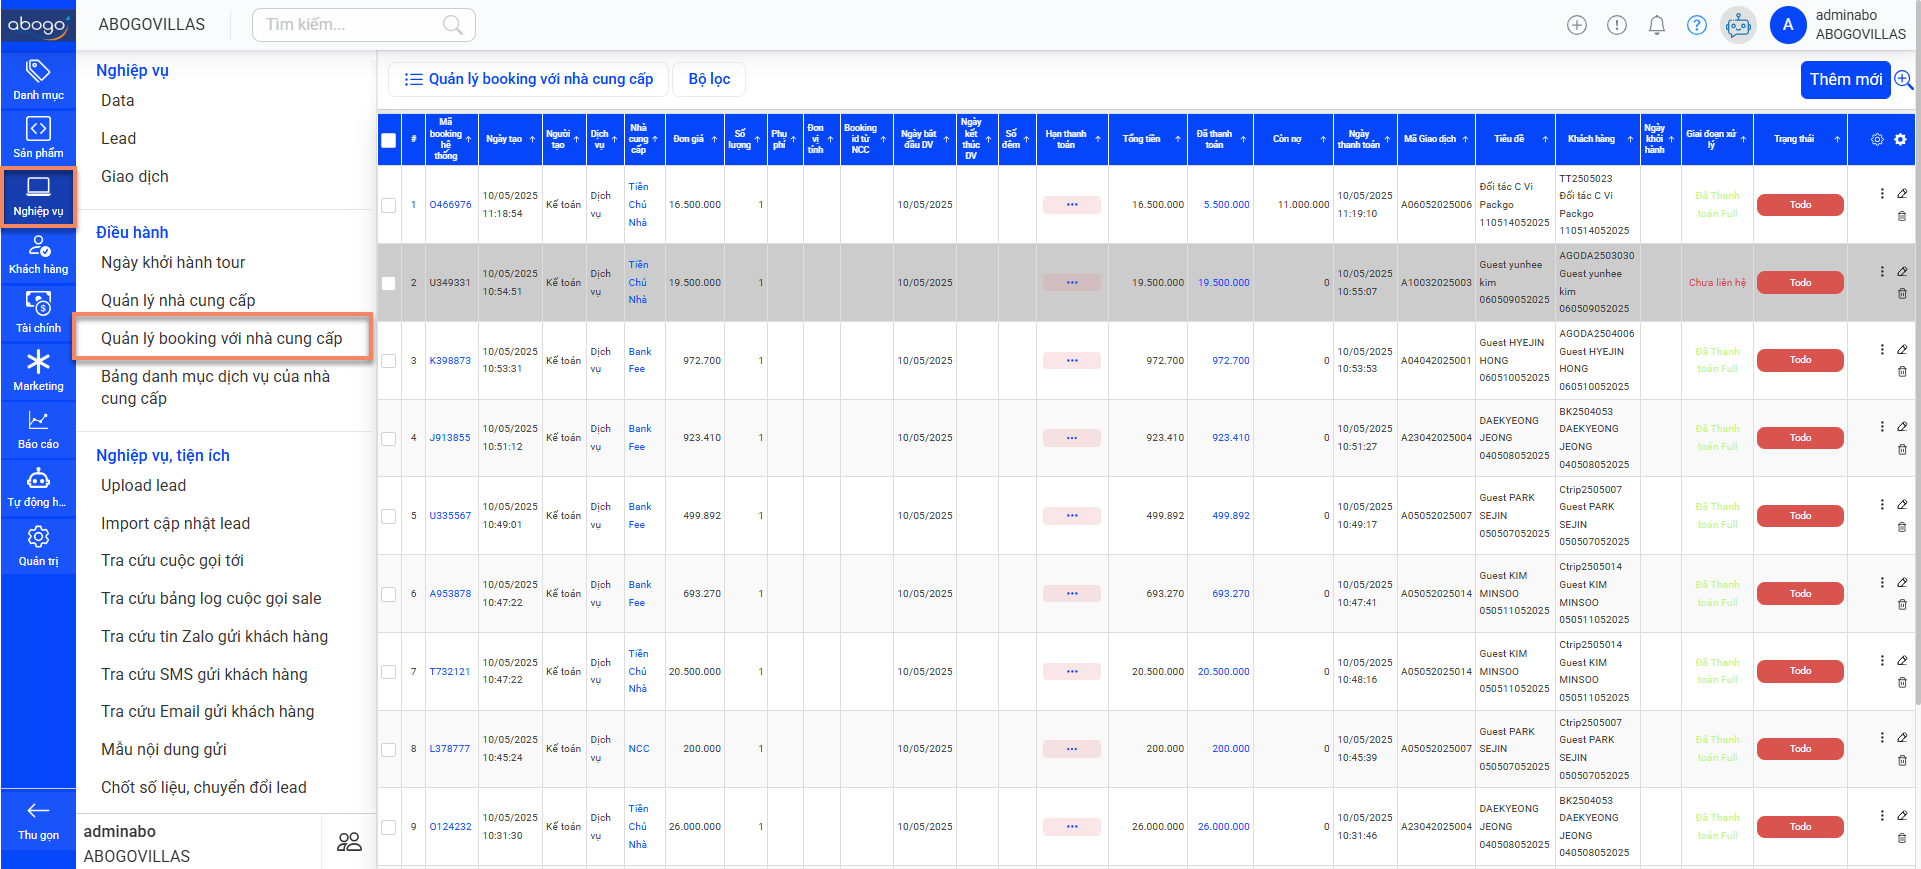Click Quản lý booking với nhà cung cấp tab button
1921x869 pixels.
point(529,79)
